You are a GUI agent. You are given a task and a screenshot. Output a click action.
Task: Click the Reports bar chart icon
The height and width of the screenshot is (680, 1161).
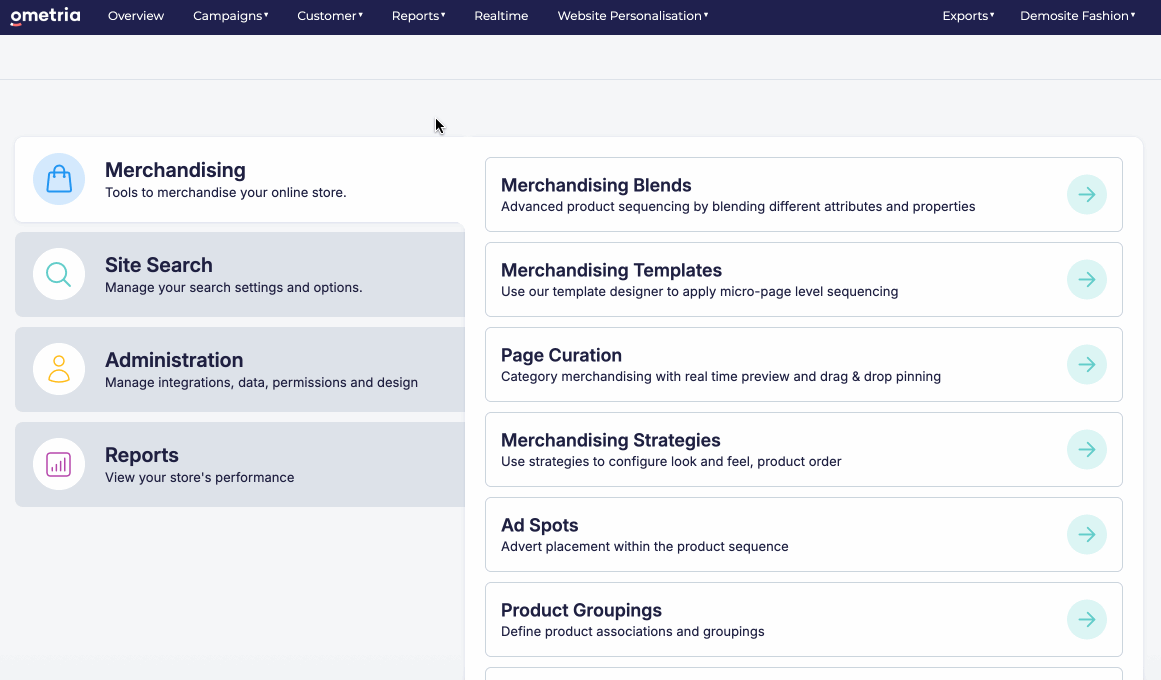point(59,464)
